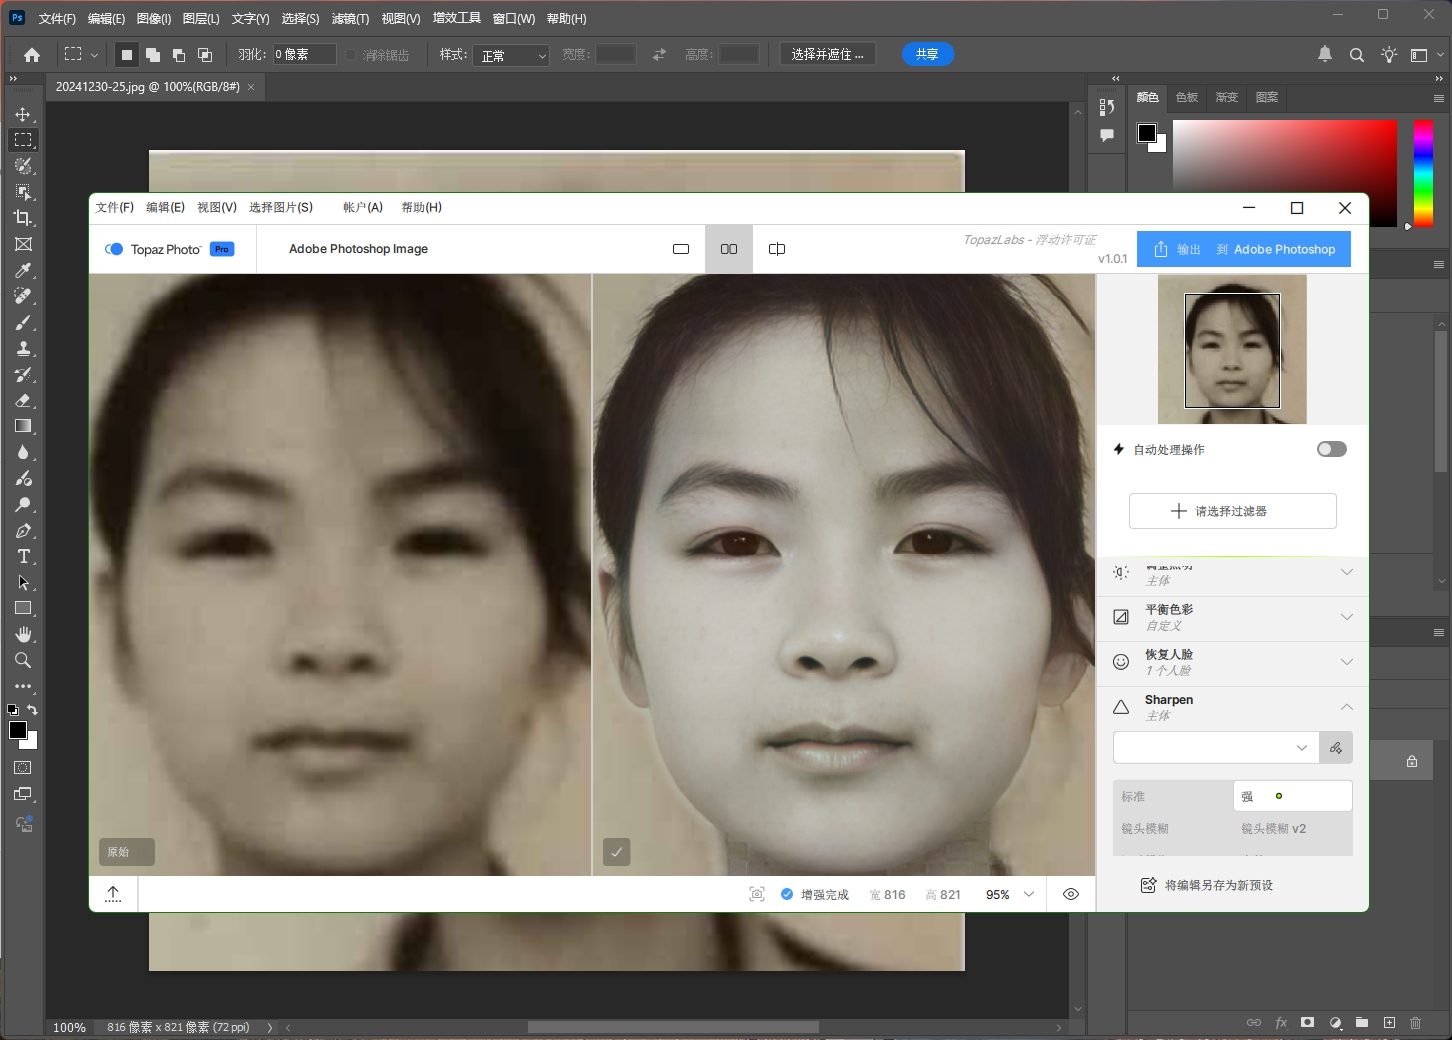Select the Zoom tool in toolbar
Image resolution: width=1452 pixels, height=1040 pixels.
coord(23,661)
